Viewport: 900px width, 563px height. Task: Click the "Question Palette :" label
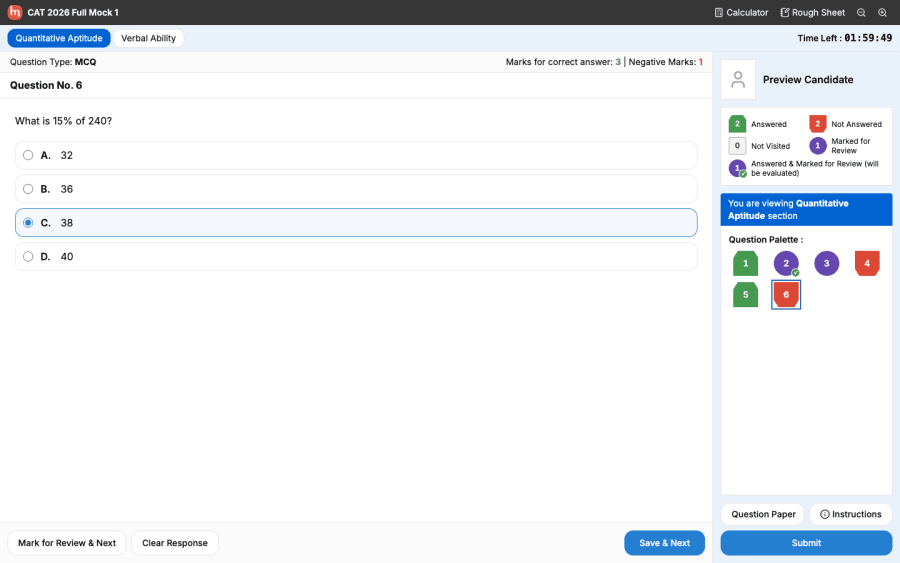[766, 240]
